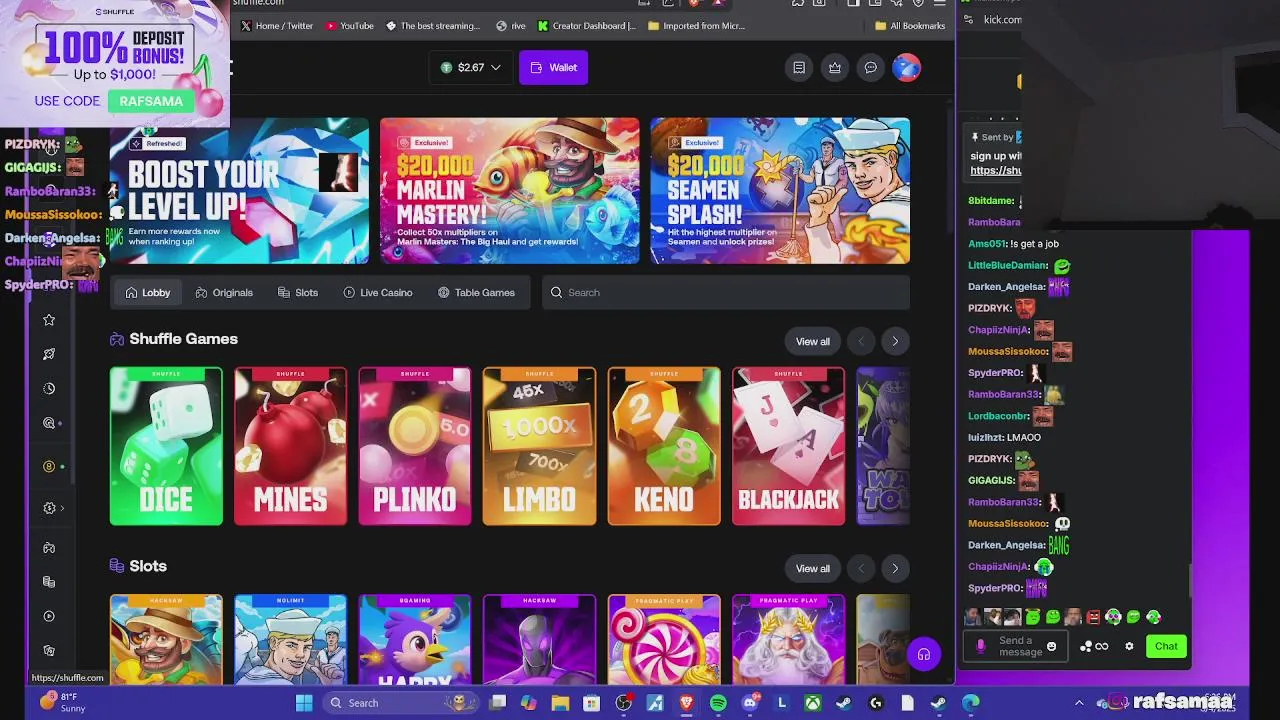Open File Explorer from the taskbar
Viewport: 1280px width, 720px height.
point(560,703)
